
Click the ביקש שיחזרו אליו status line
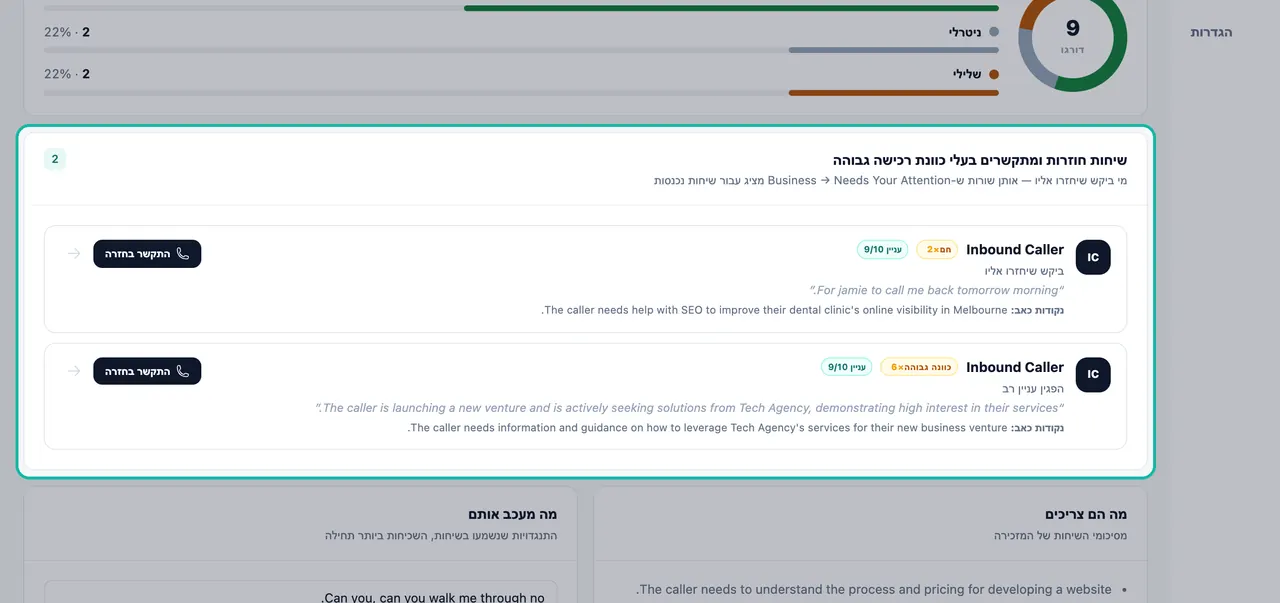coord(1025,271)
